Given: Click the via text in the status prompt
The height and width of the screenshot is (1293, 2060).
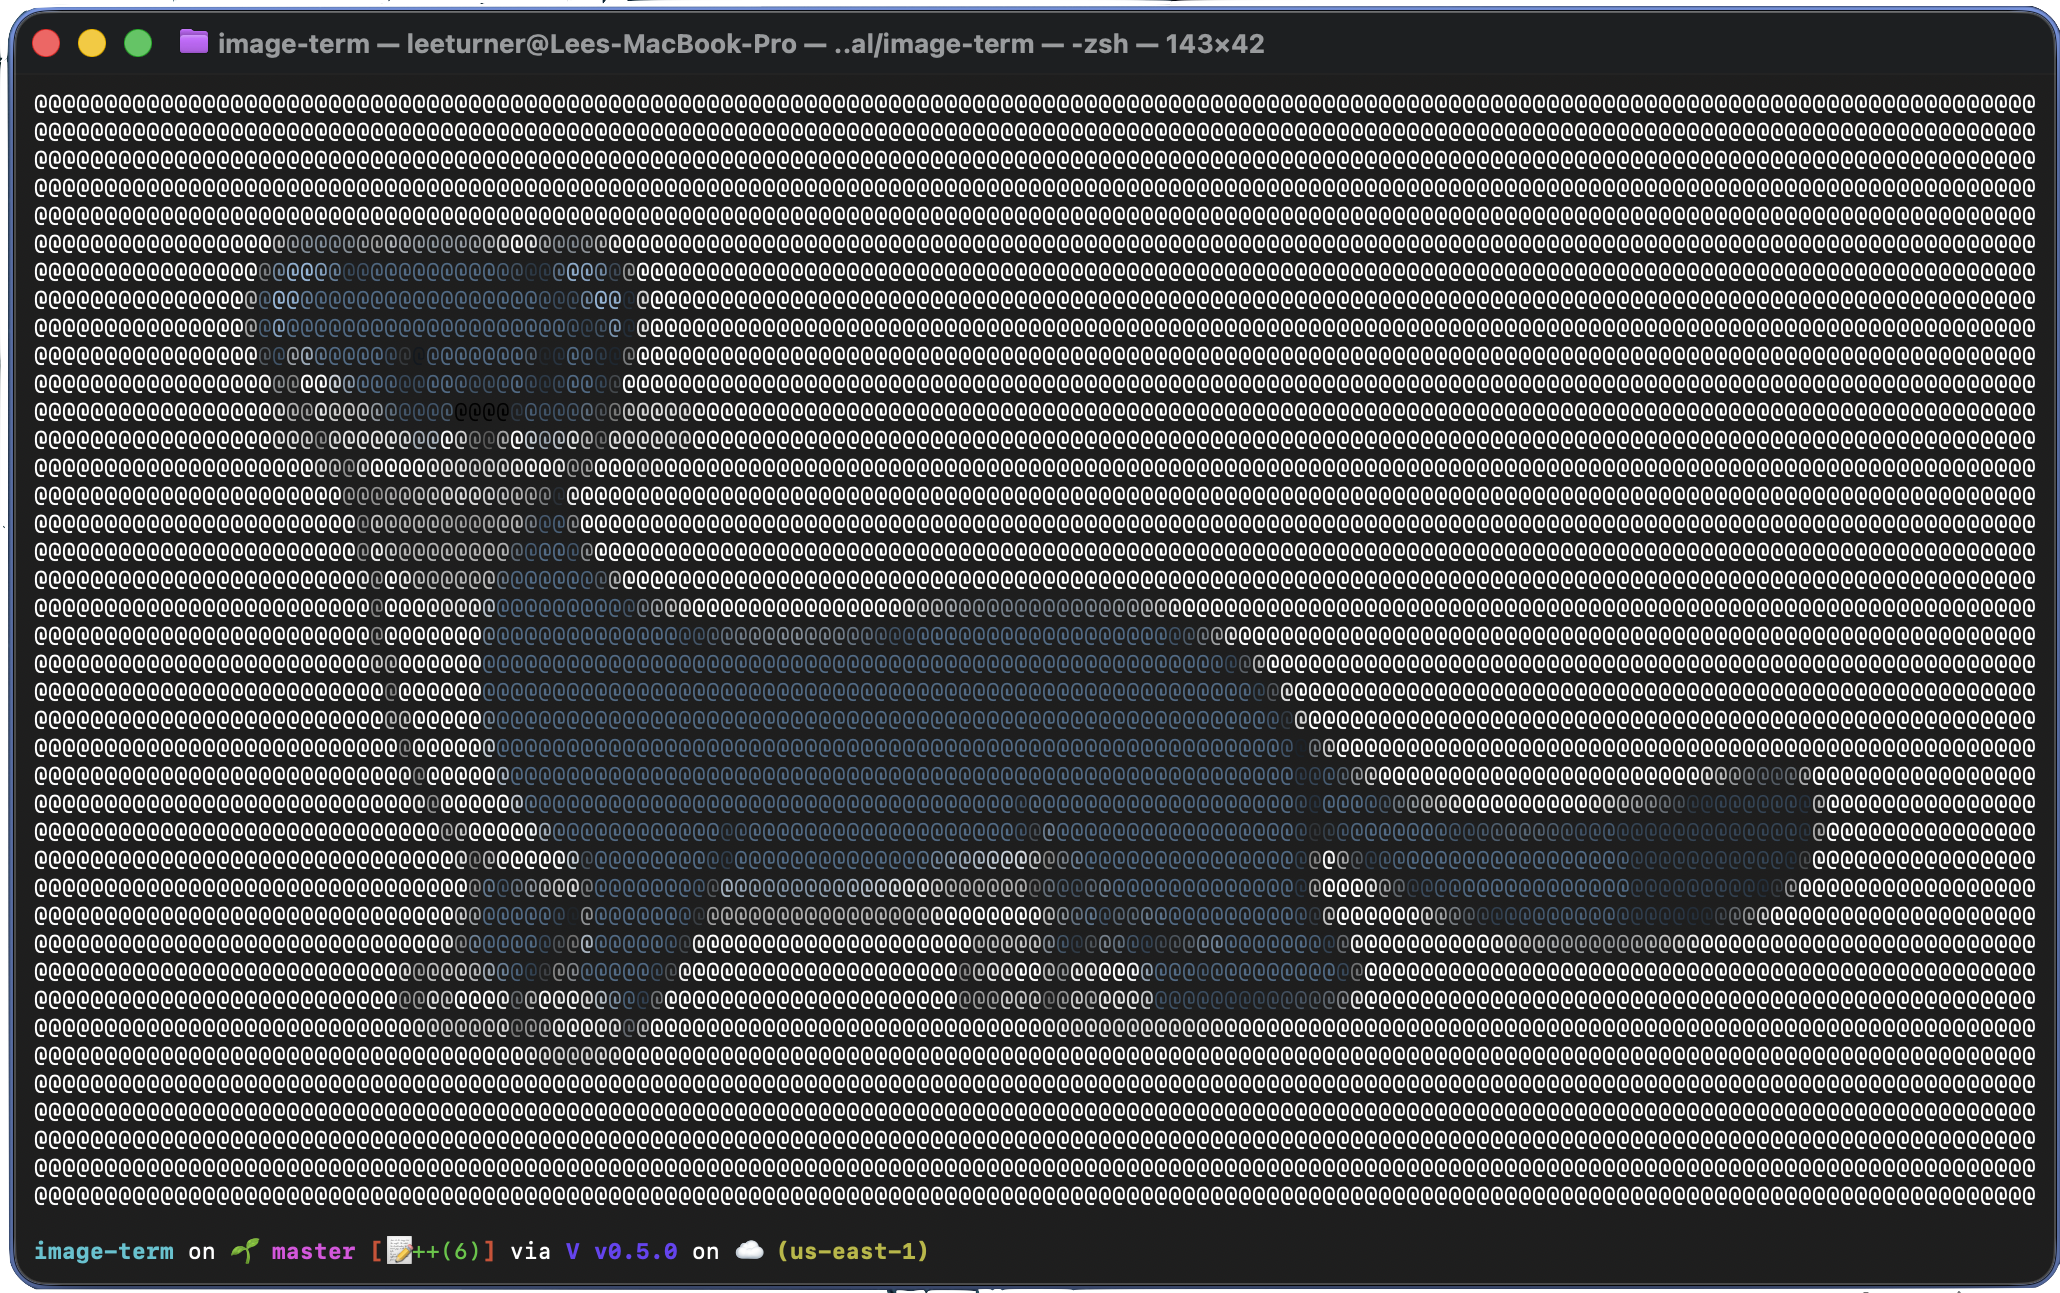Looking at the screenshot, I should tap(530, 1251).
